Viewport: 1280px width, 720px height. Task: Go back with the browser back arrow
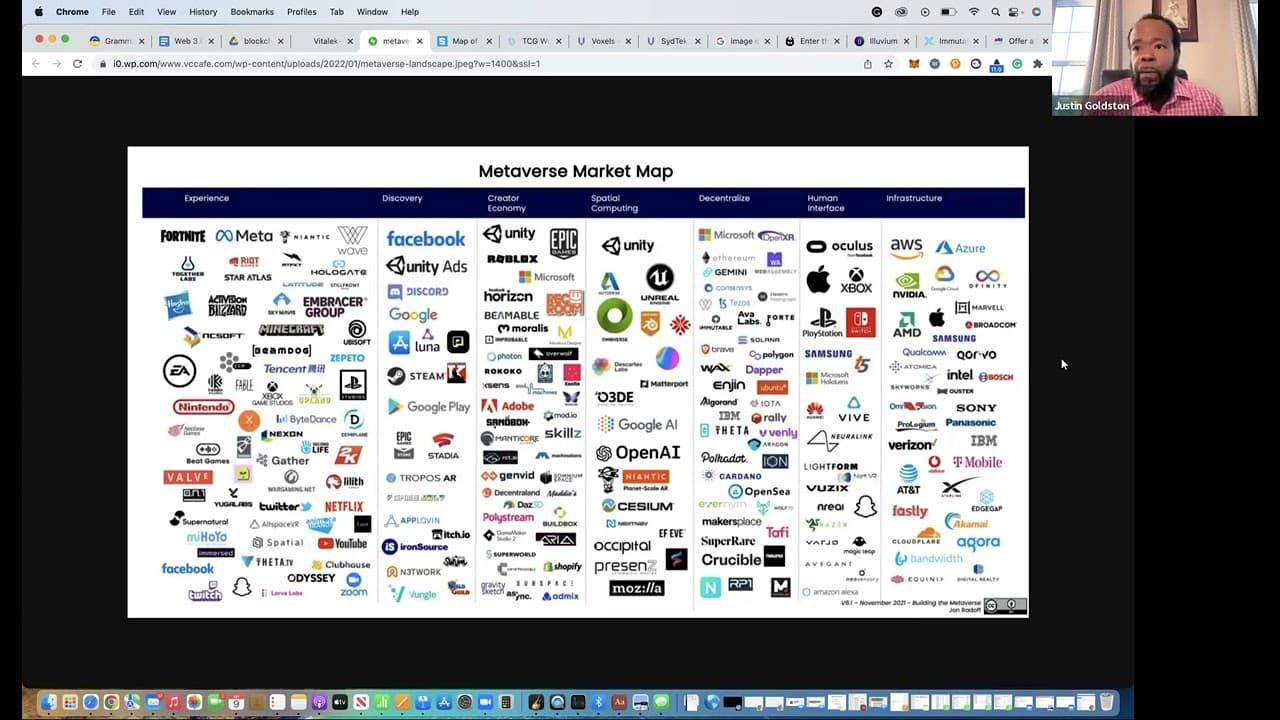pos(36,63)
